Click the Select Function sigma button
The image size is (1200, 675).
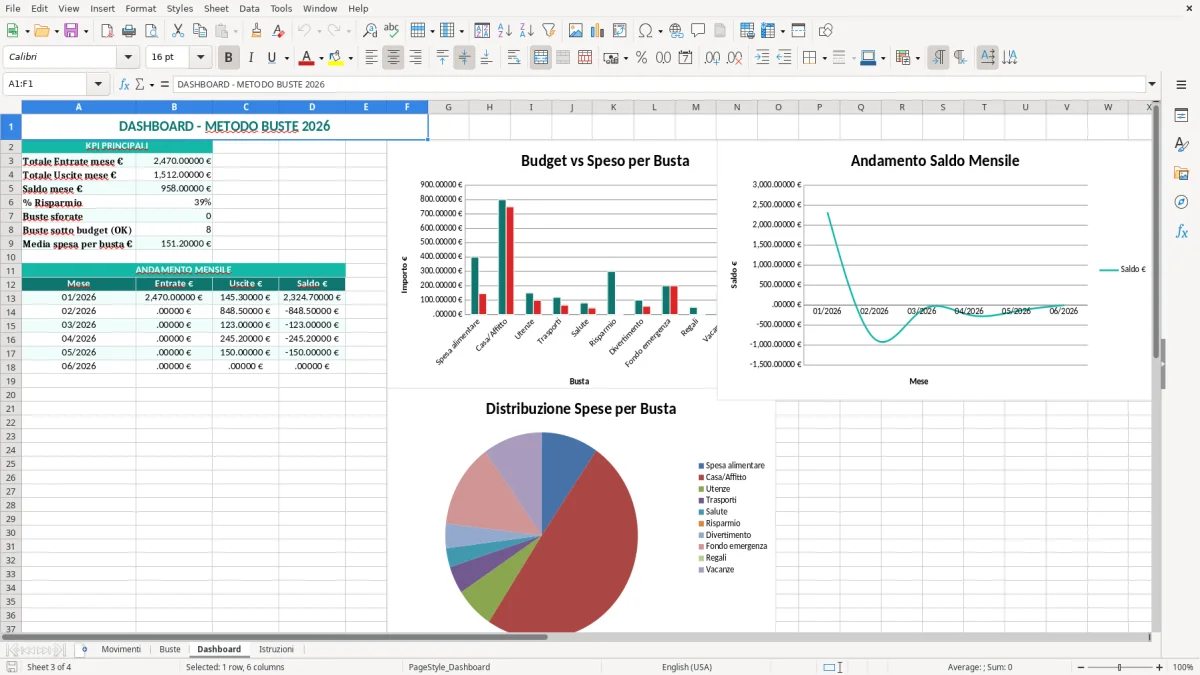[x=140, y=85]
